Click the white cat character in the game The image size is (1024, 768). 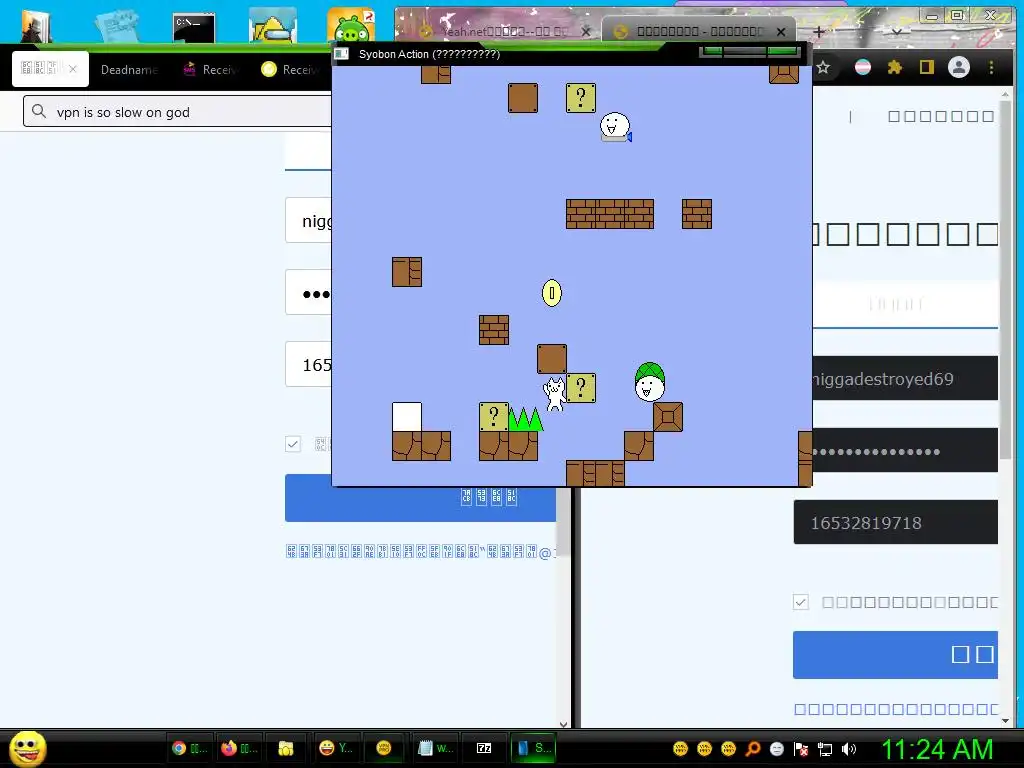[x=554, y=394]
